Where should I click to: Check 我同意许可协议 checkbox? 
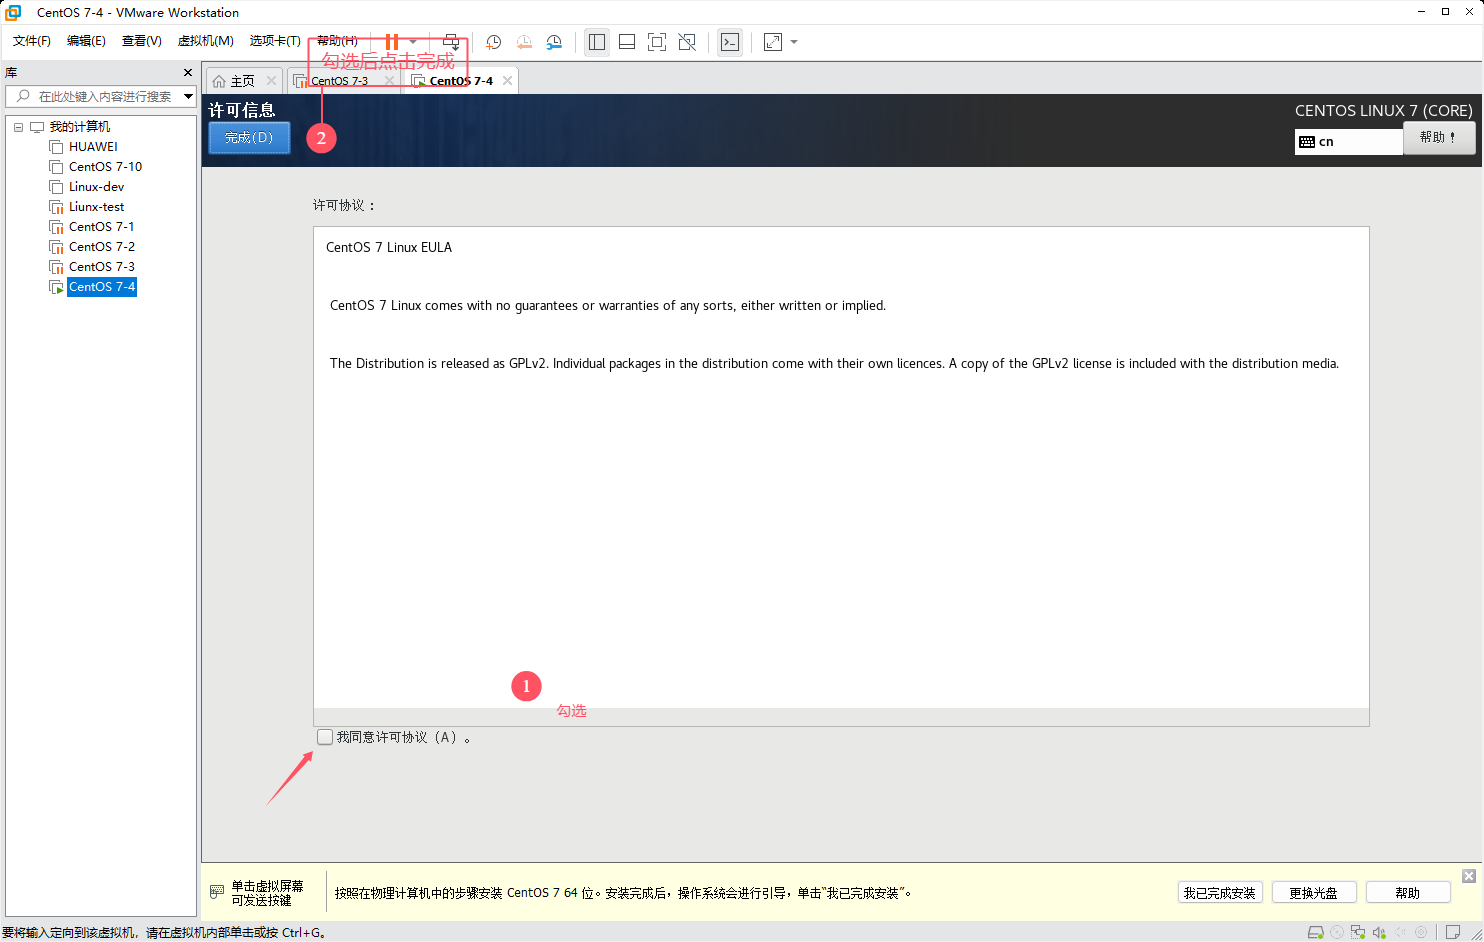(x=324, y=737)
